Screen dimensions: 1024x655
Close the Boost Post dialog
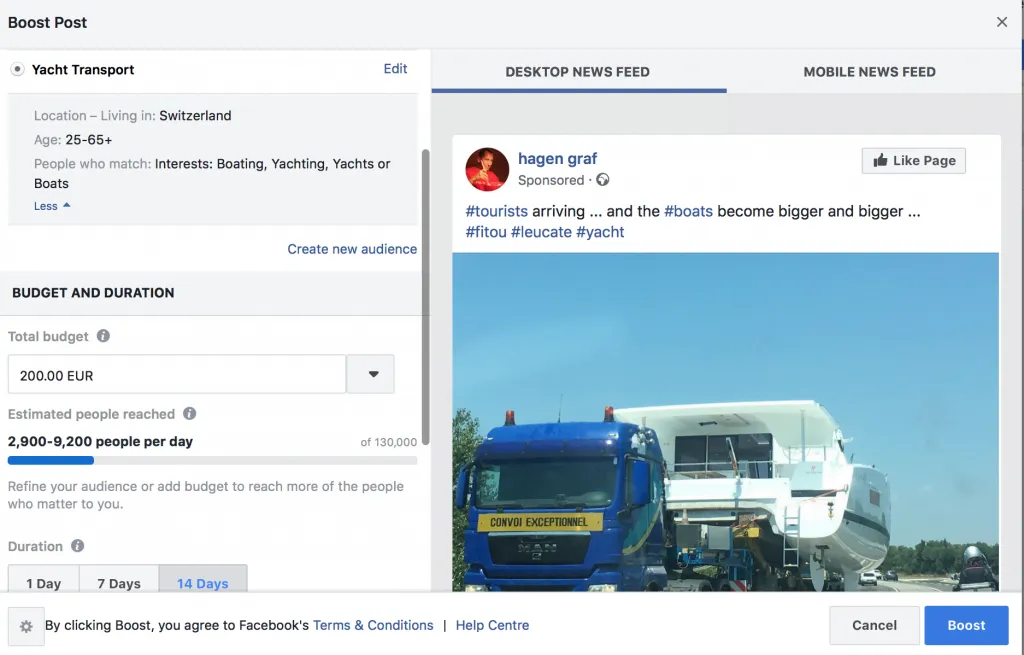point(1002,22)
